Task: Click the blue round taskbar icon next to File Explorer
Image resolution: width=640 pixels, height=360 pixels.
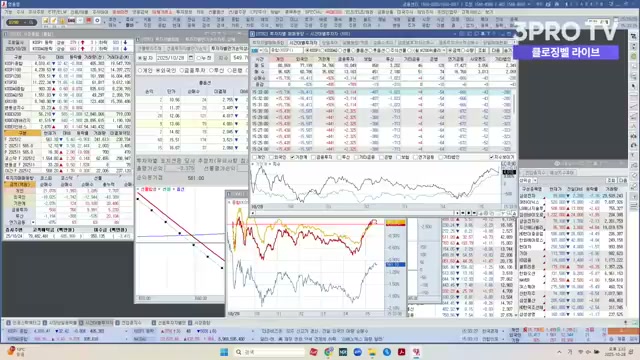Action: [387, 352]
